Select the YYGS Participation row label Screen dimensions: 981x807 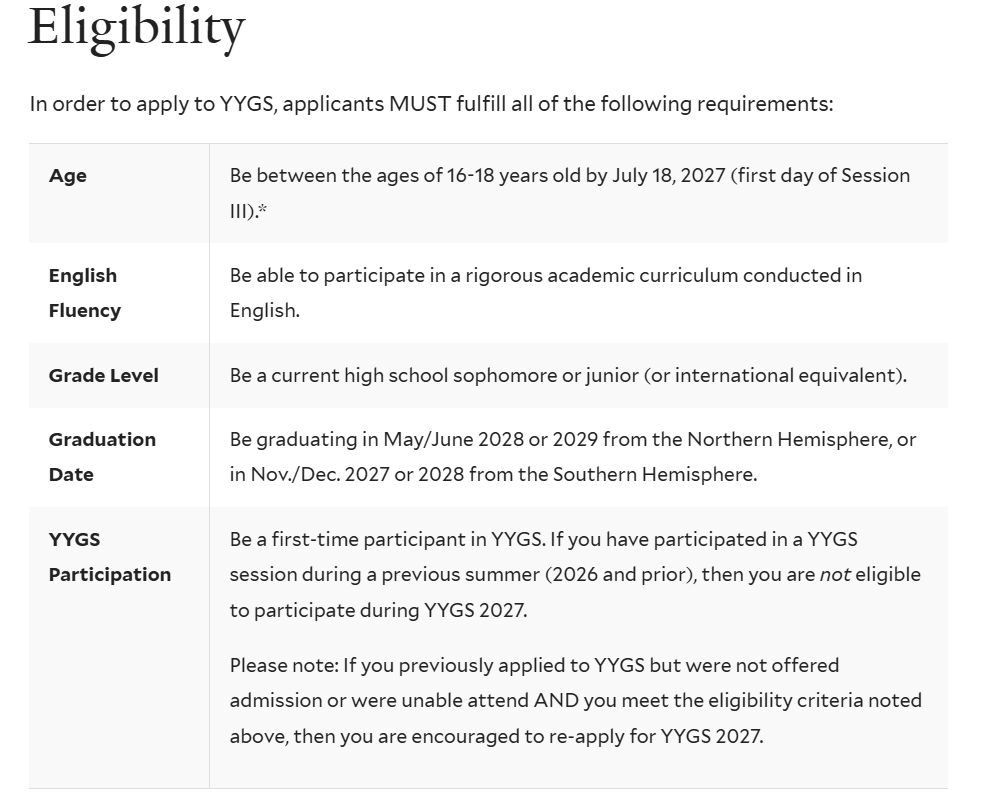109,557
